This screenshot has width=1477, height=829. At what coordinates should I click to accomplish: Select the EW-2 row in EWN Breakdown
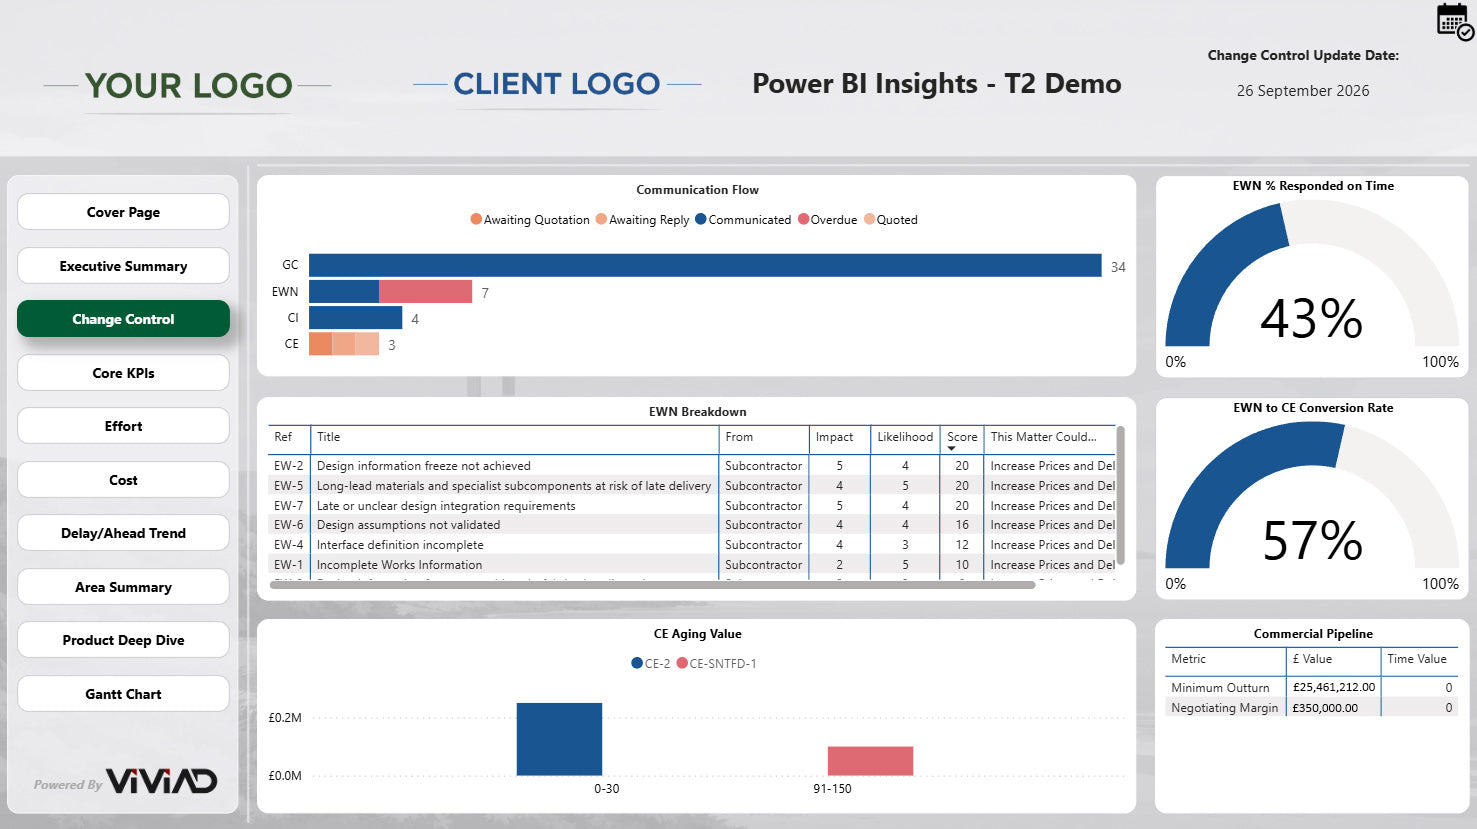500,466
